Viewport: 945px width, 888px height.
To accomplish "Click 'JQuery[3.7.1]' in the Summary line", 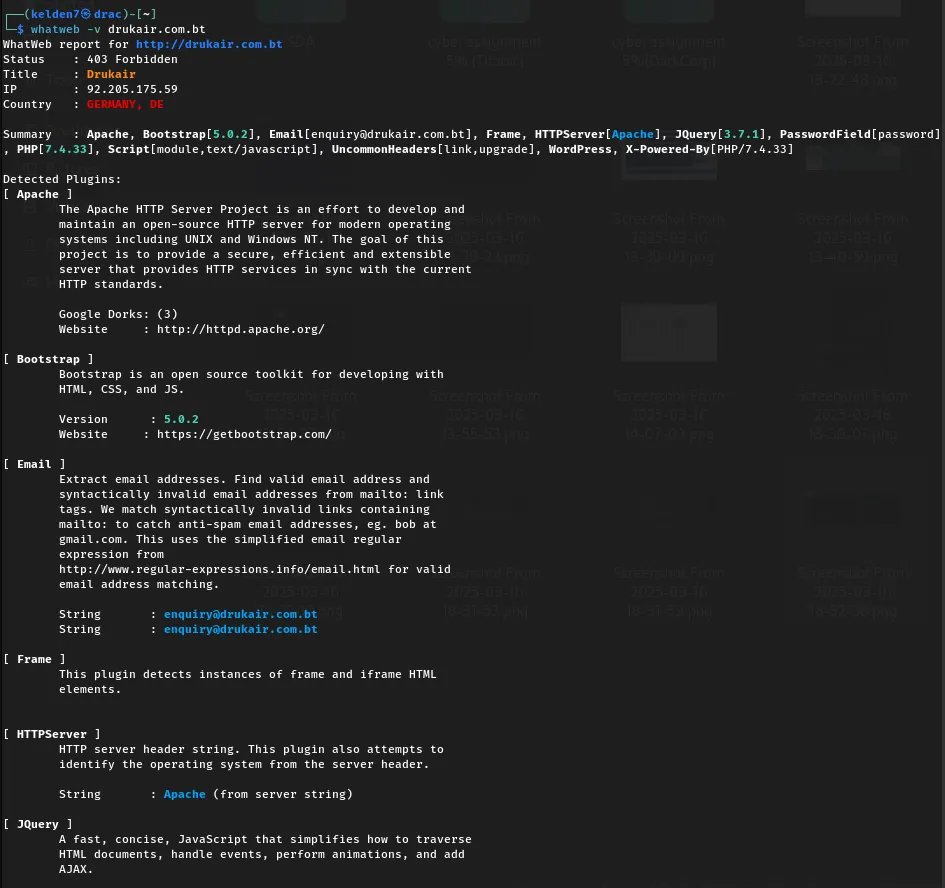I will pos(720,134).
